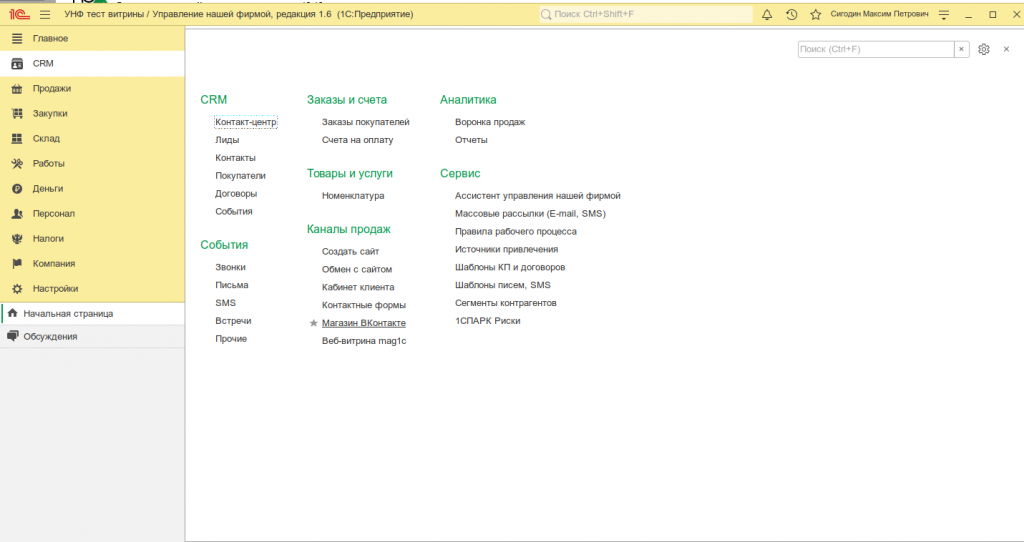This screenshot has height=542, width=1024.
Task: Open Источники привлечения link
Action: click(506, 249)
